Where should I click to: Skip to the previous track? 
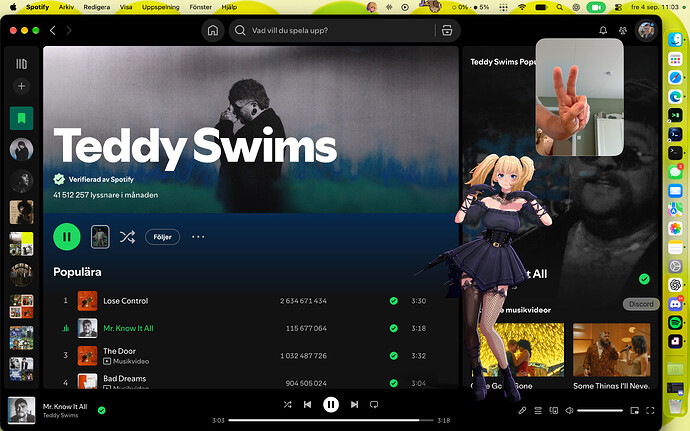[x=307, y=404]
